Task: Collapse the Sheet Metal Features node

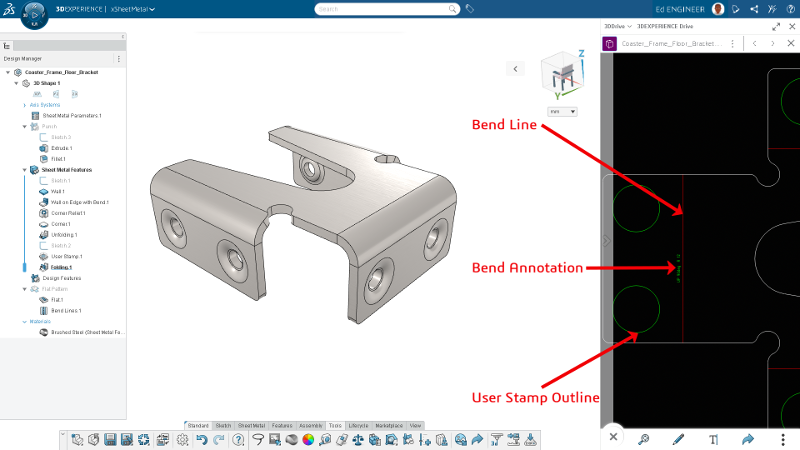Action: pos(23,171)
